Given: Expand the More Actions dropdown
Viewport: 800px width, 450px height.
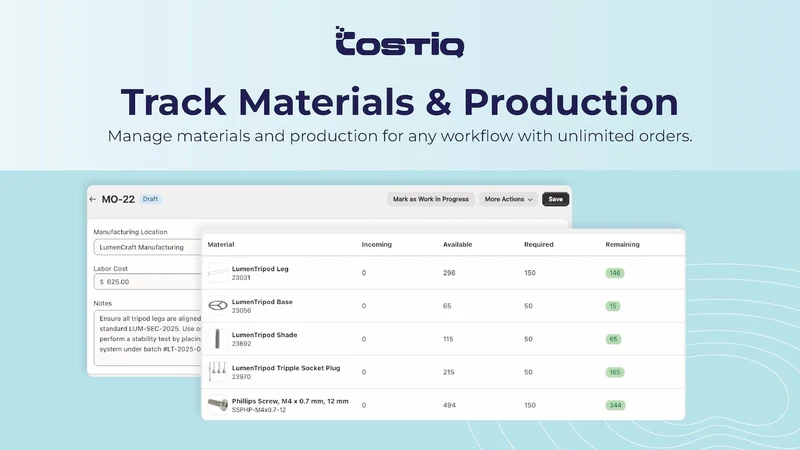Looking at the screenshot, I should [x=508, y=199].
